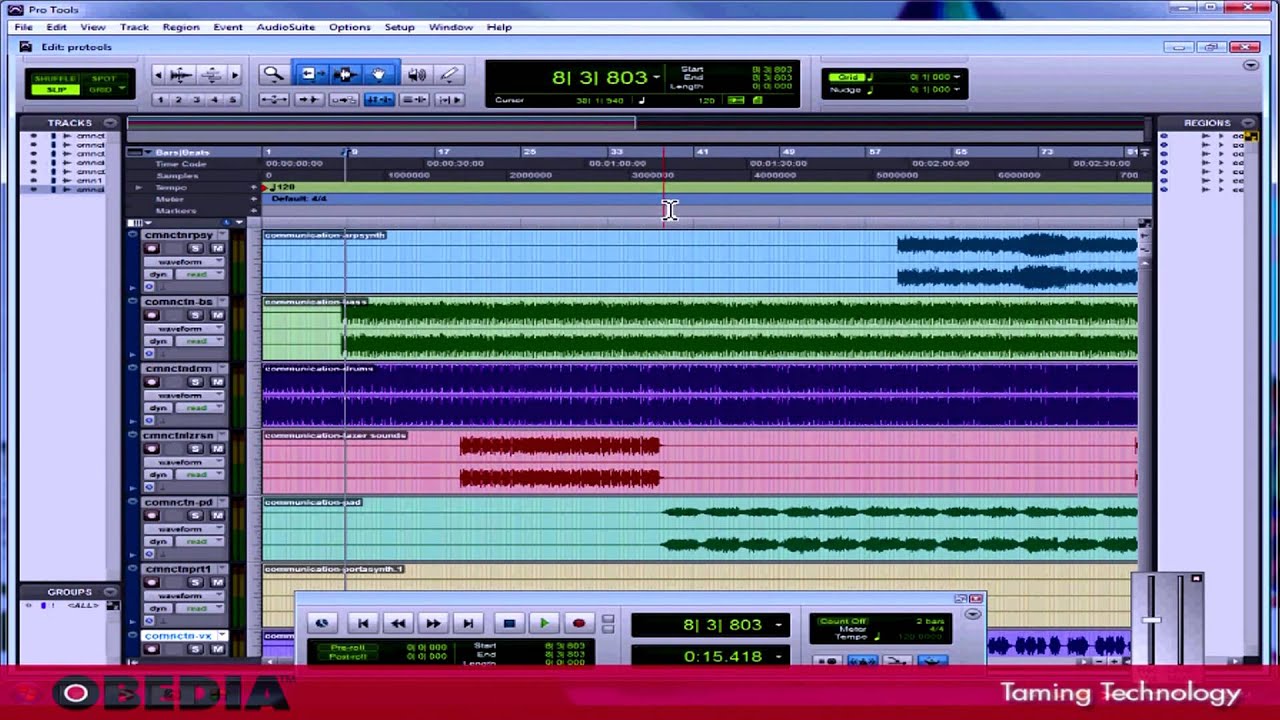The height and width of the screenshot is (720, 1280).
Task: Click the MIDI vertical zoom icon
Action: (210, 74)
